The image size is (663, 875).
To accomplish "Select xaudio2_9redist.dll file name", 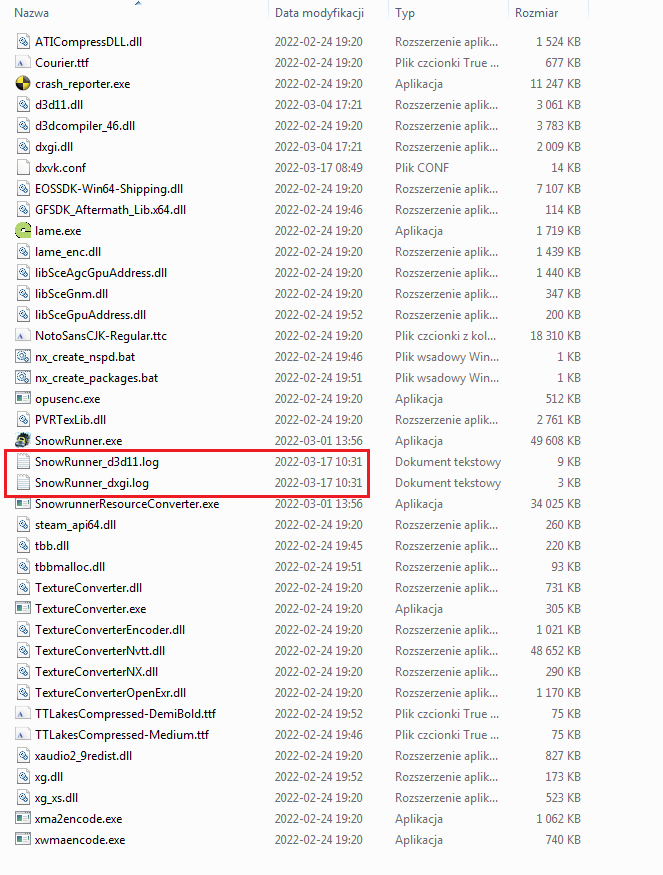I will click(84, 756).
